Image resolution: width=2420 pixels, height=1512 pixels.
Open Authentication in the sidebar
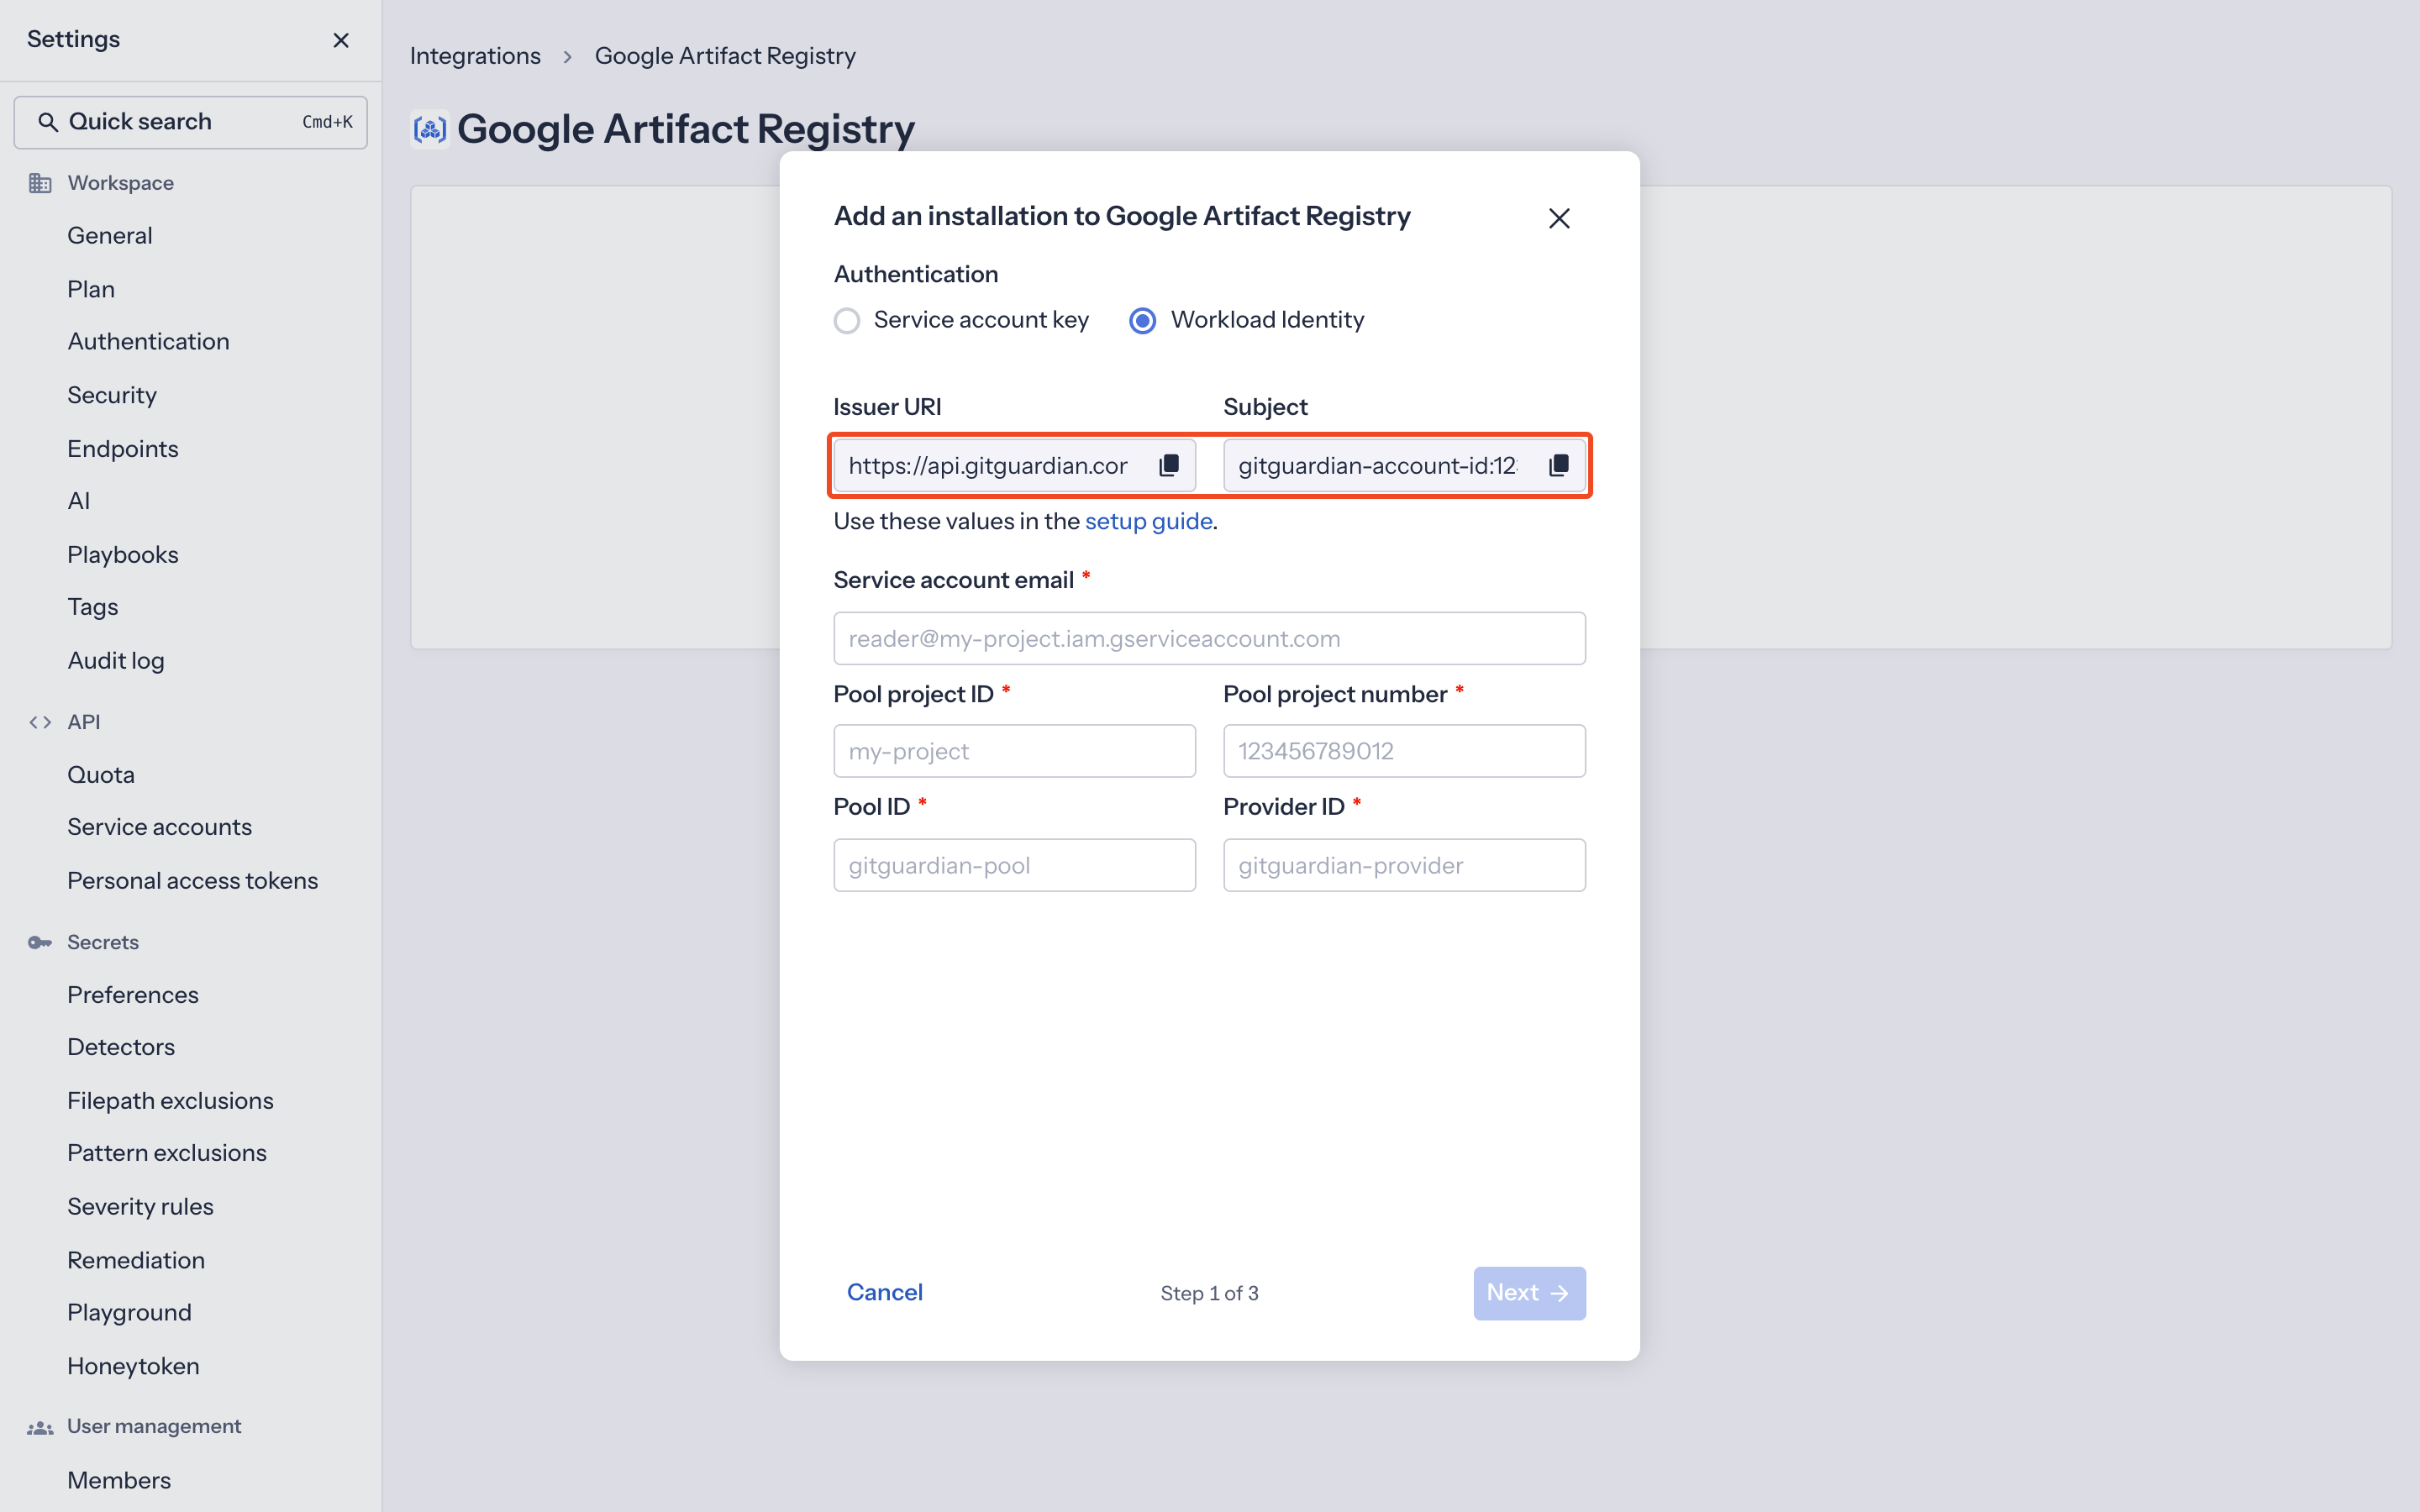click(148, 342)
